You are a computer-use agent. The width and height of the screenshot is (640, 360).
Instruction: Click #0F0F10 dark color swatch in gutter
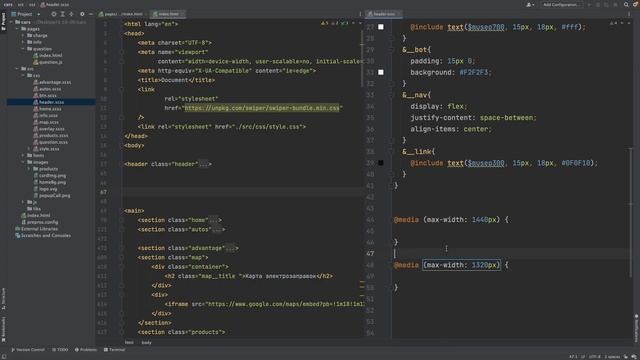pyautogui.click(x=381, y=163)
